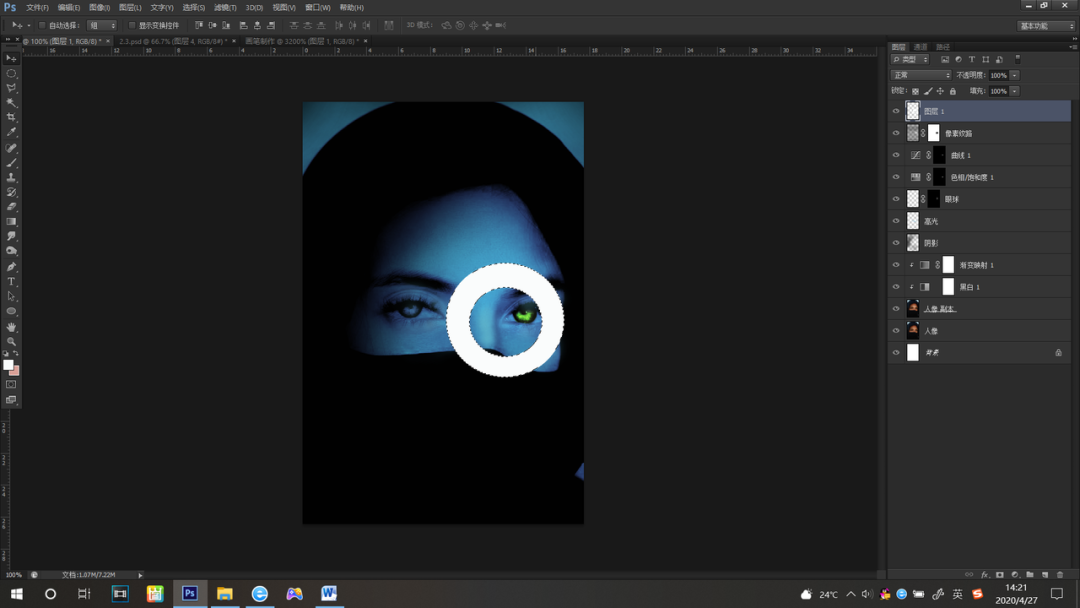Open the fill slider dropdown arrow
The image size is (1080, 608).
pos(1015,91)
